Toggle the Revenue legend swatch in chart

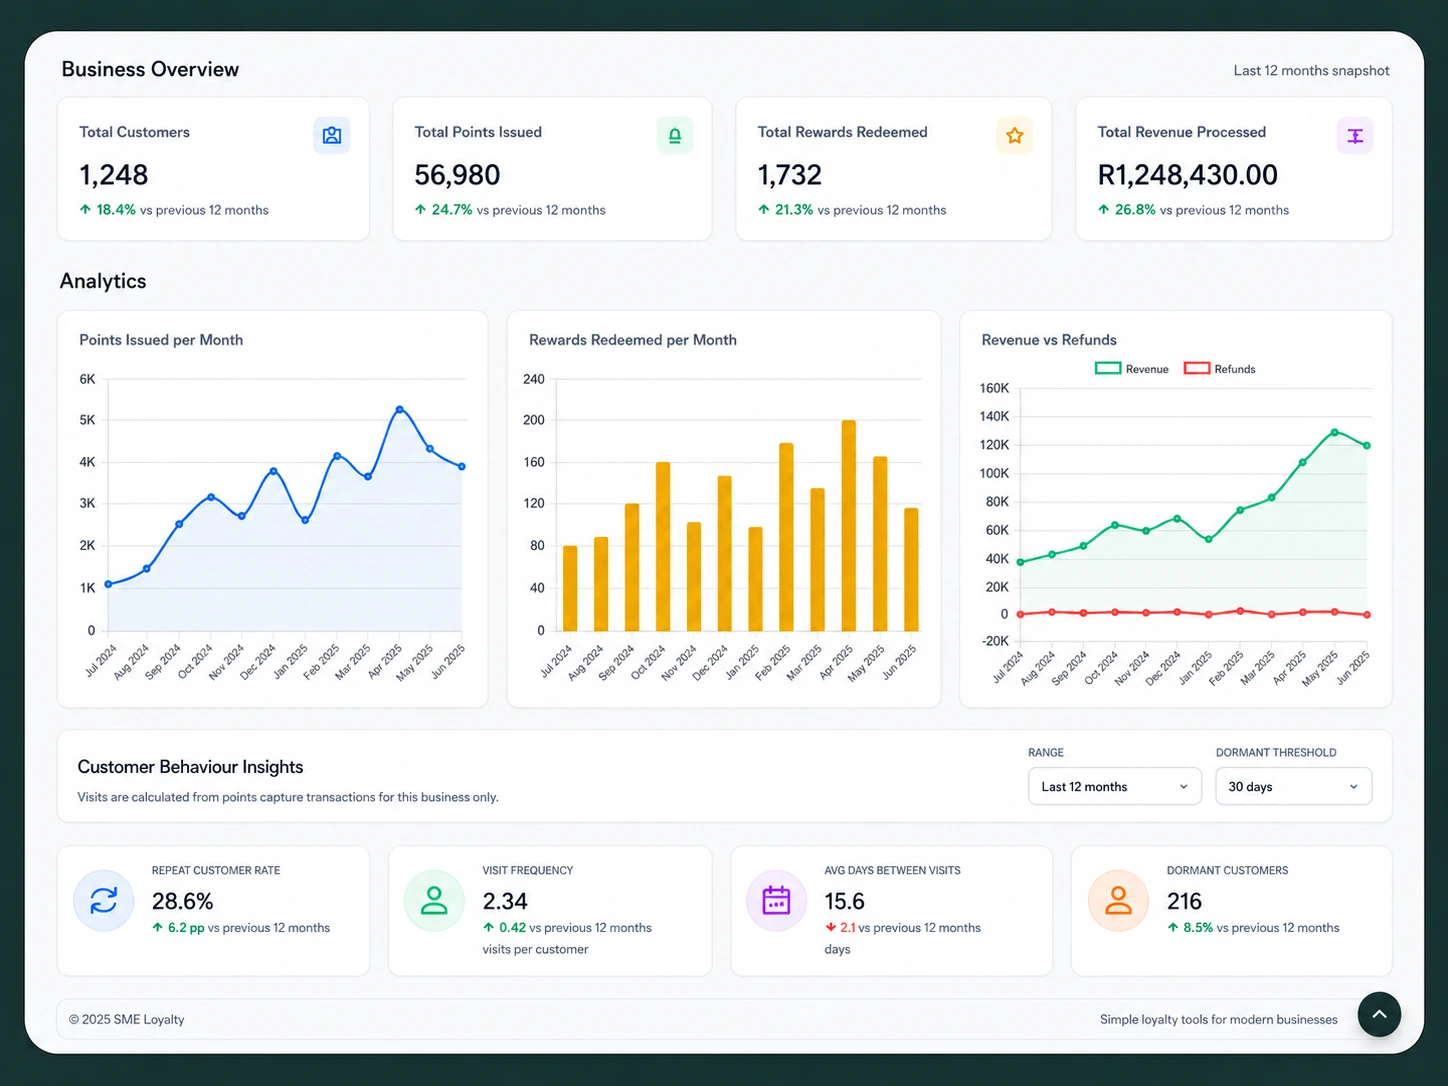(1108, 369)
